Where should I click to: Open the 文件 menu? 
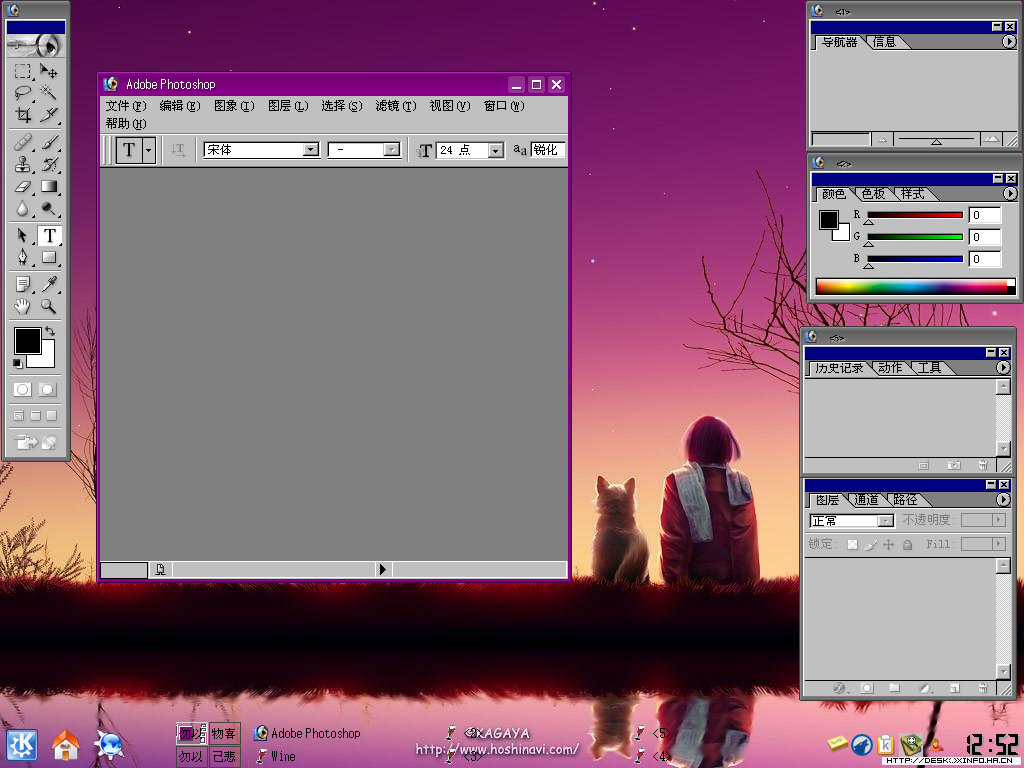click(x=126, y=106)
